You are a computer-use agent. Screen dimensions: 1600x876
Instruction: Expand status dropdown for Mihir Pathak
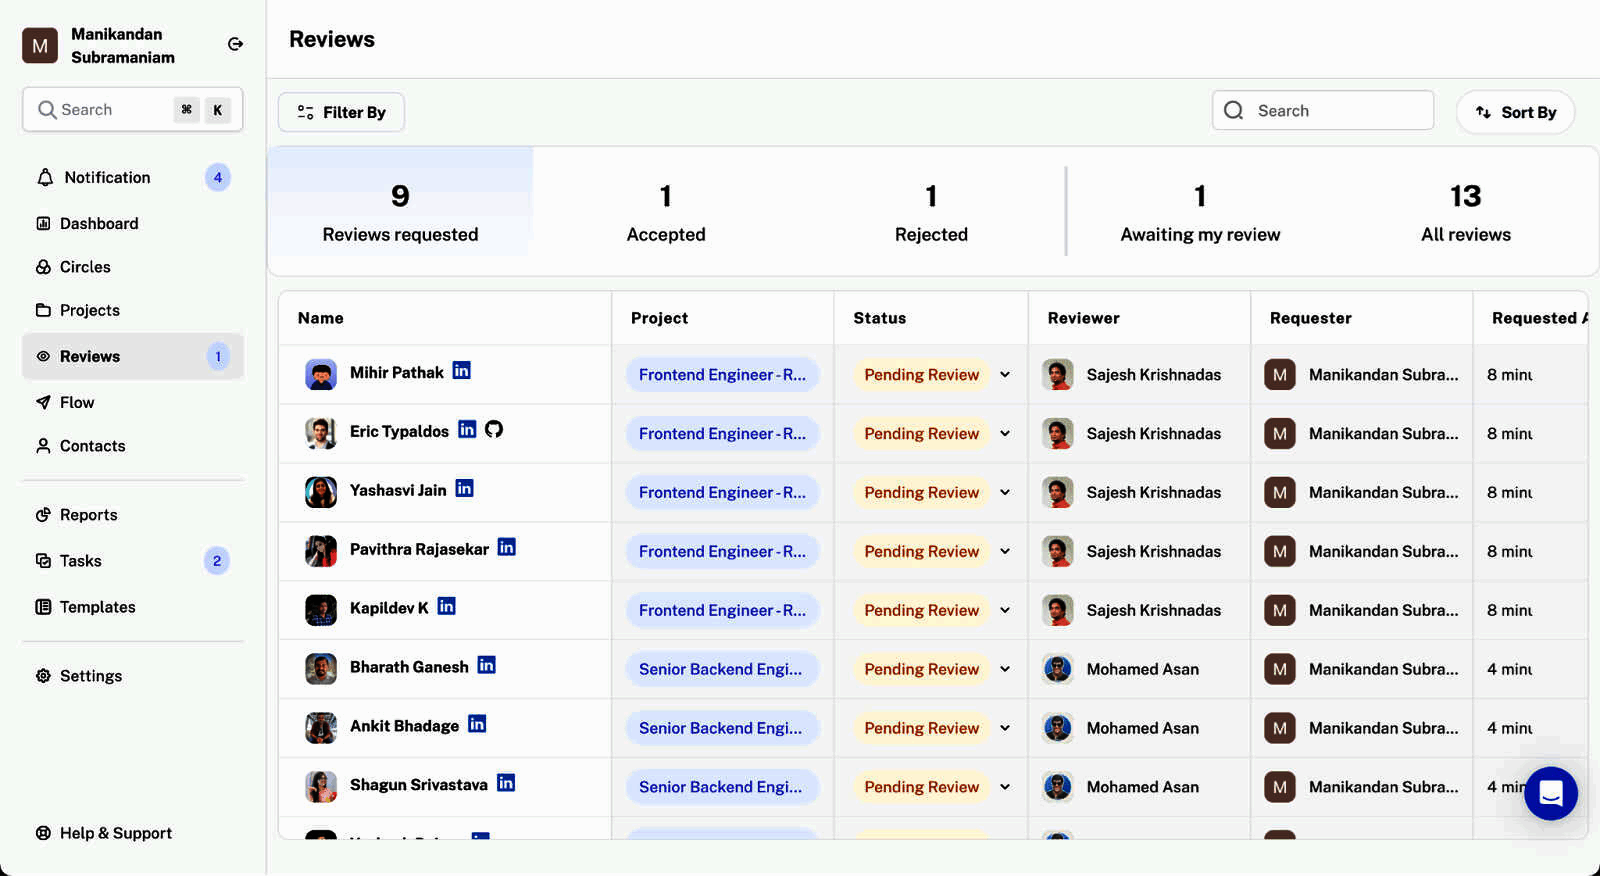pos(1005,375)
